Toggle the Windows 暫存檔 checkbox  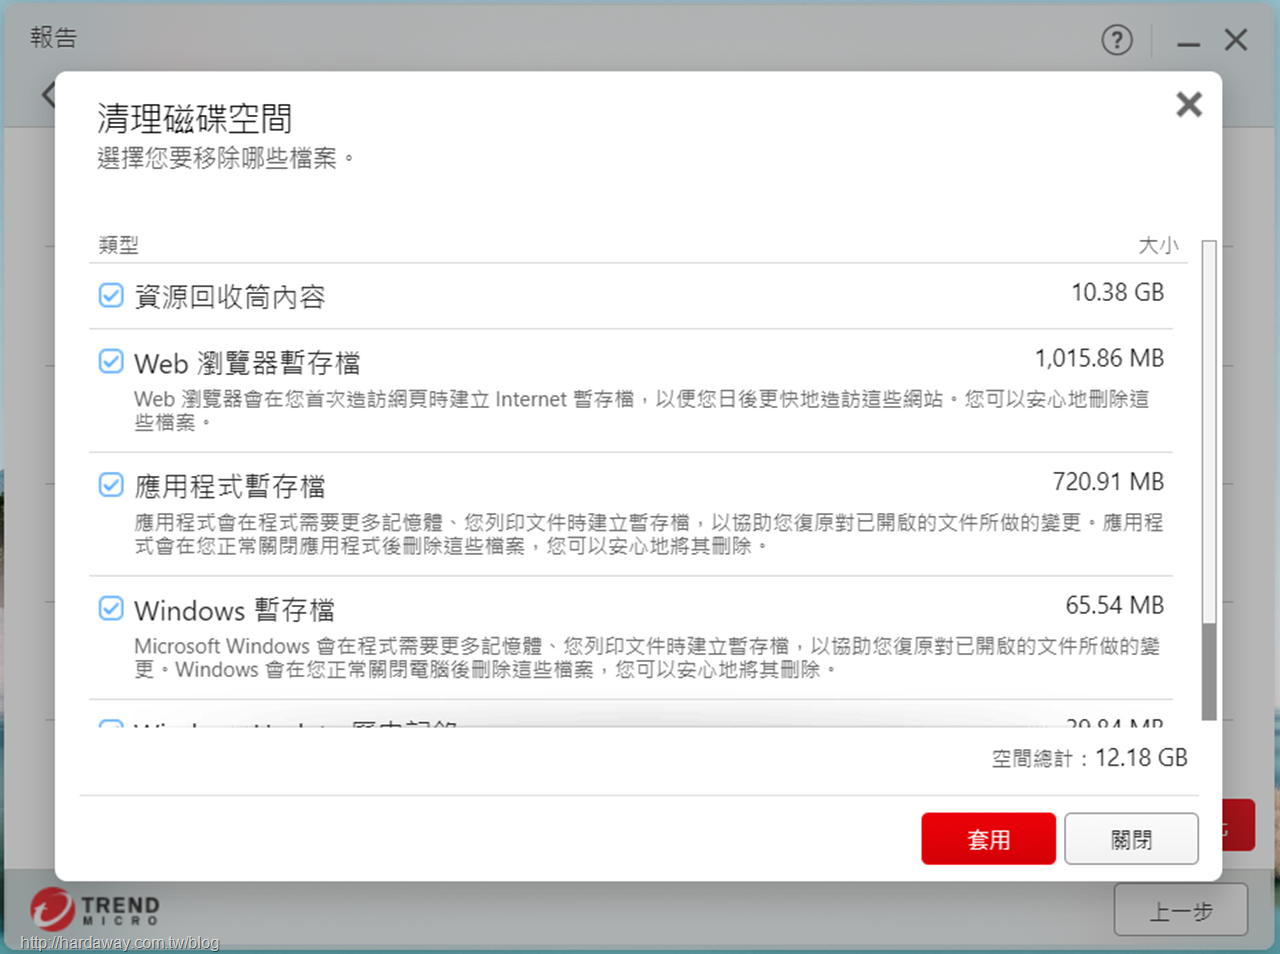[x=111, y=608]
